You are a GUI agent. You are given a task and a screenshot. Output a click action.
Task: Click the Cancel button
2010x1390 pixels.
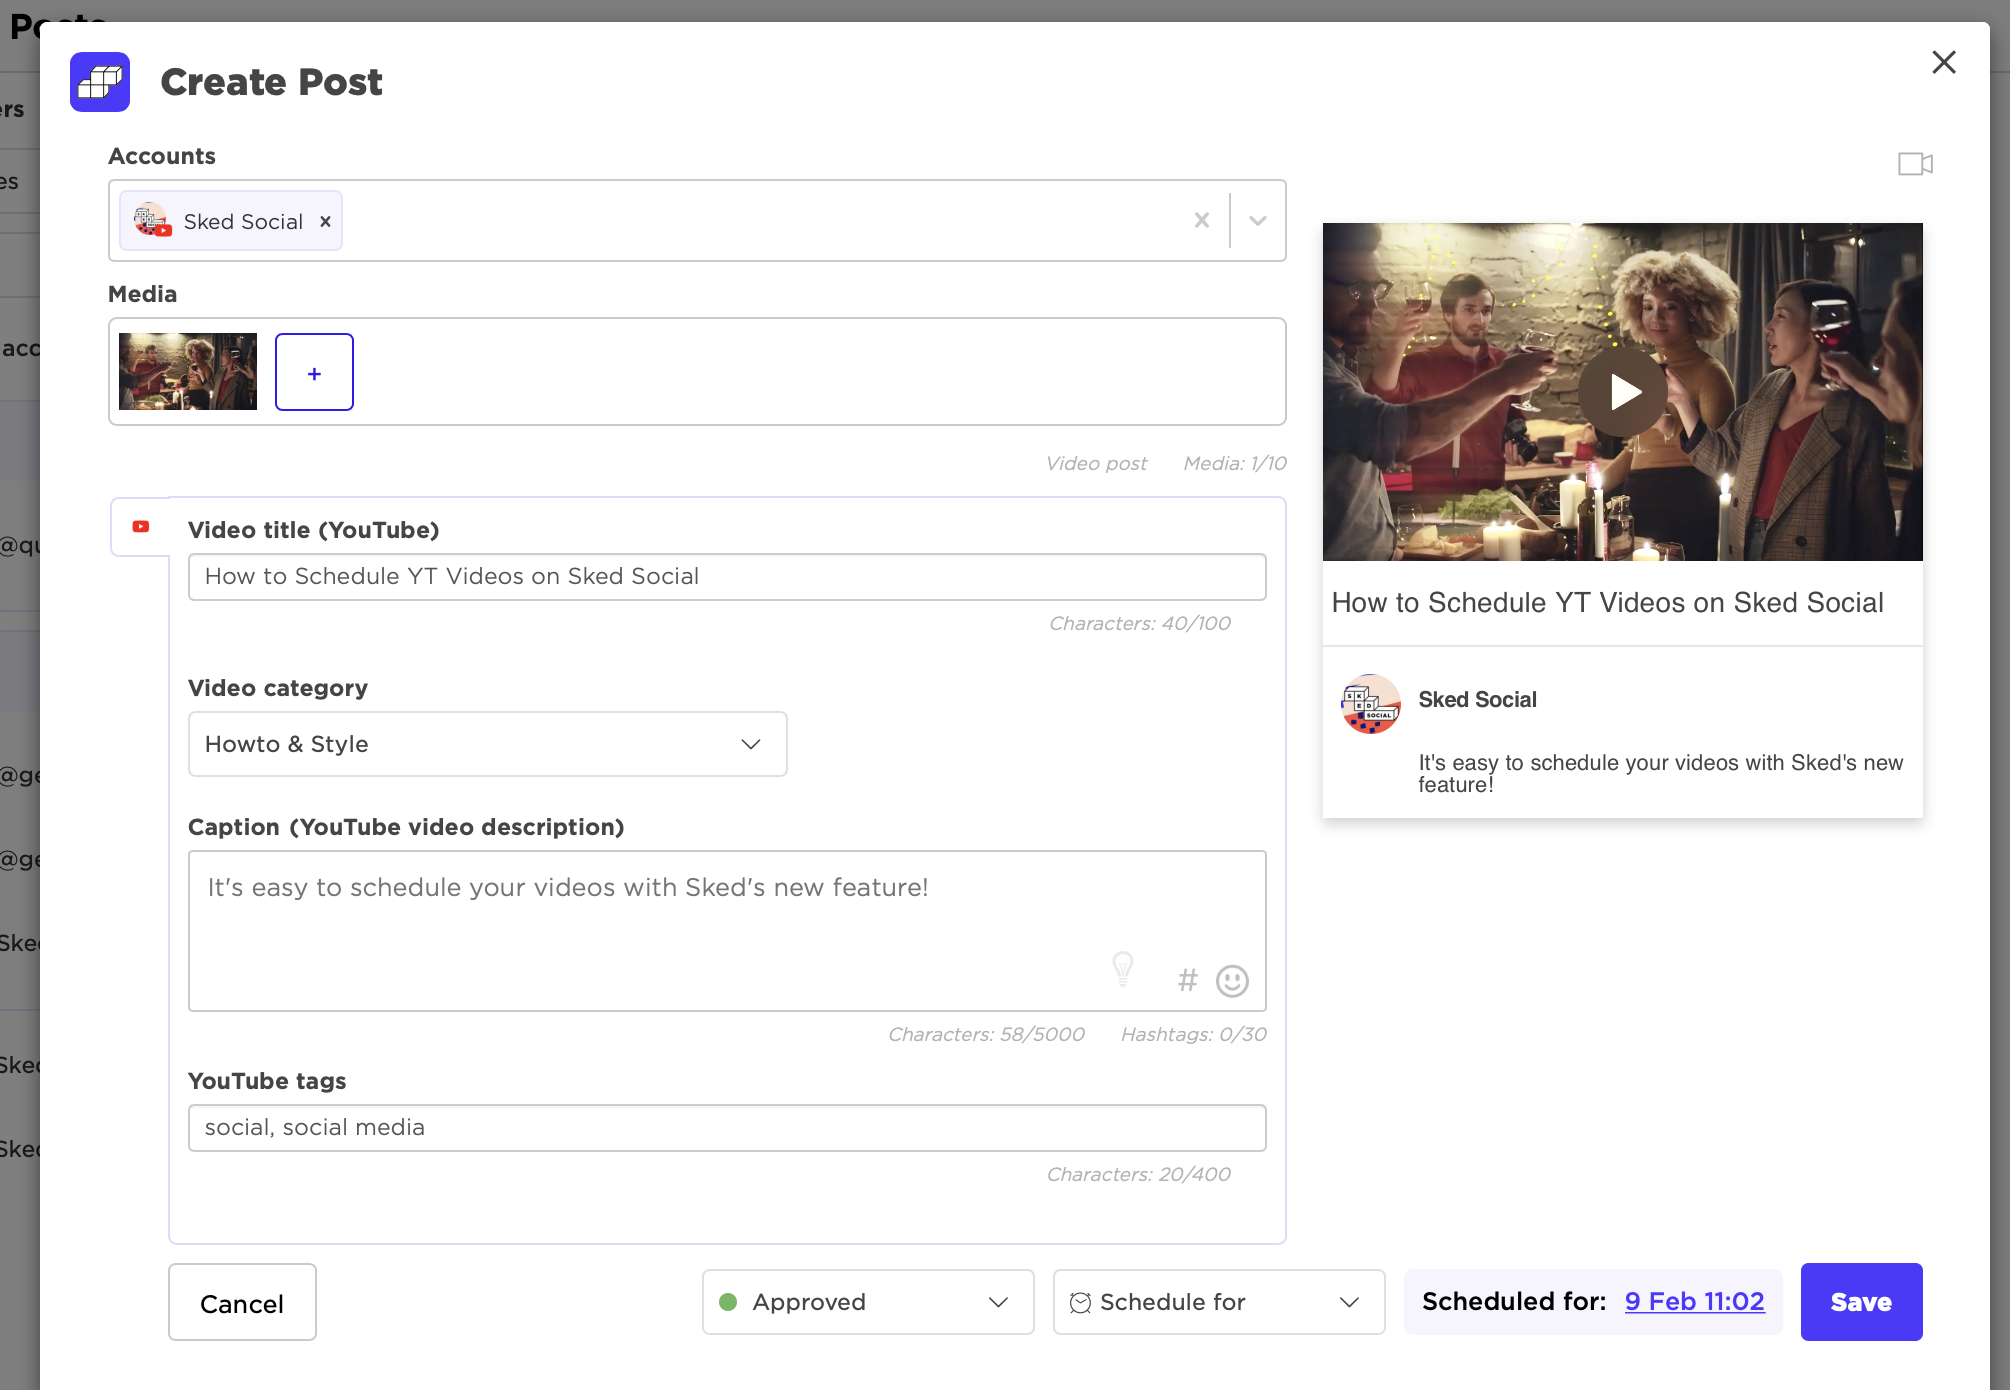[242, 1302]
